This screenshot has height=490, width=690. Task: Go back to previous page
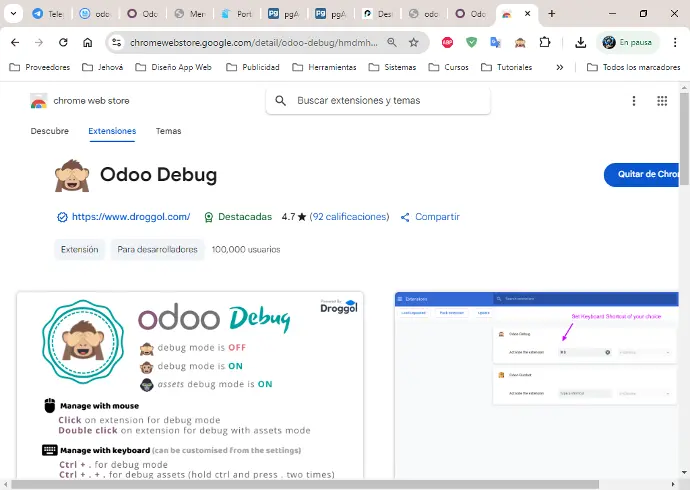point(15,42)
